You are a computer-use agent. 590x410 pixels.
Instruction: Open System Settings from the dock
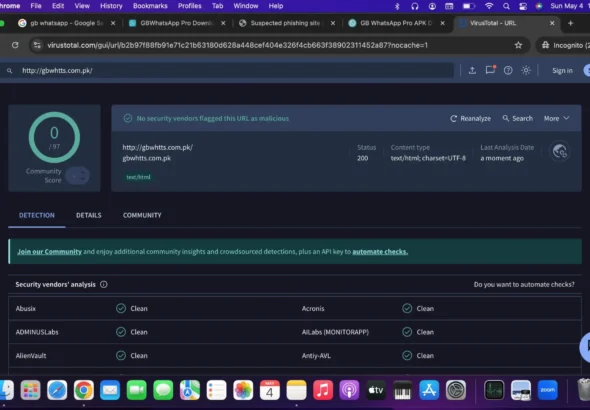(456, 390)
